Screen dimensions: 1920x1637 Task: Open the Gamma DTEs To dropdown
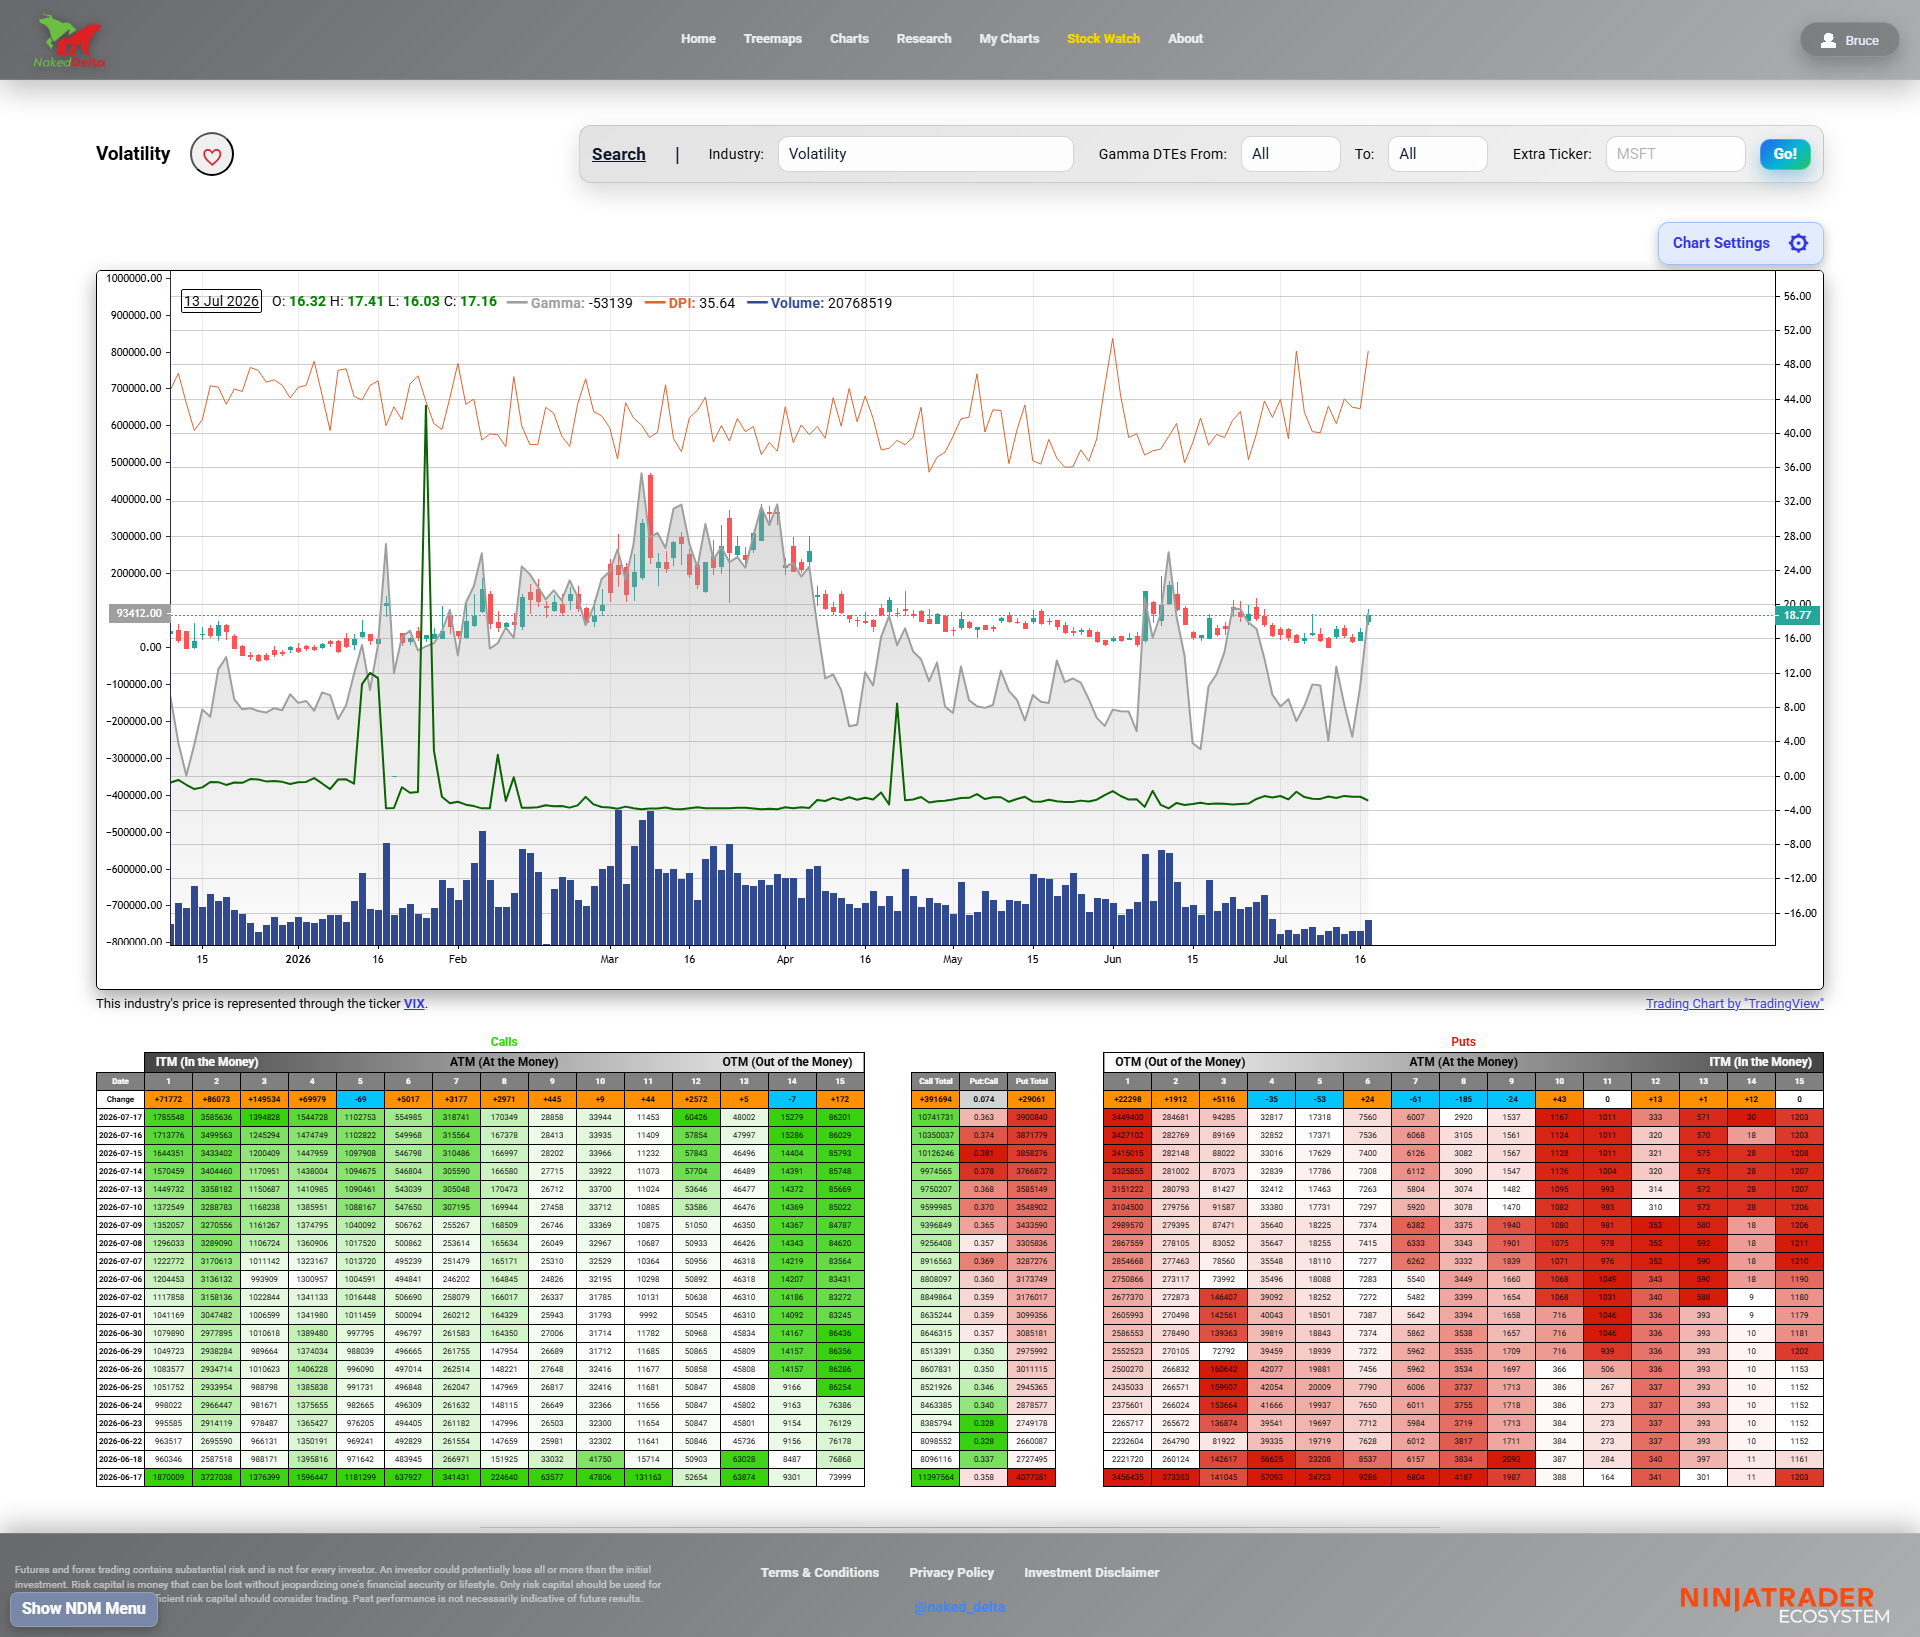click(1437, 154)
